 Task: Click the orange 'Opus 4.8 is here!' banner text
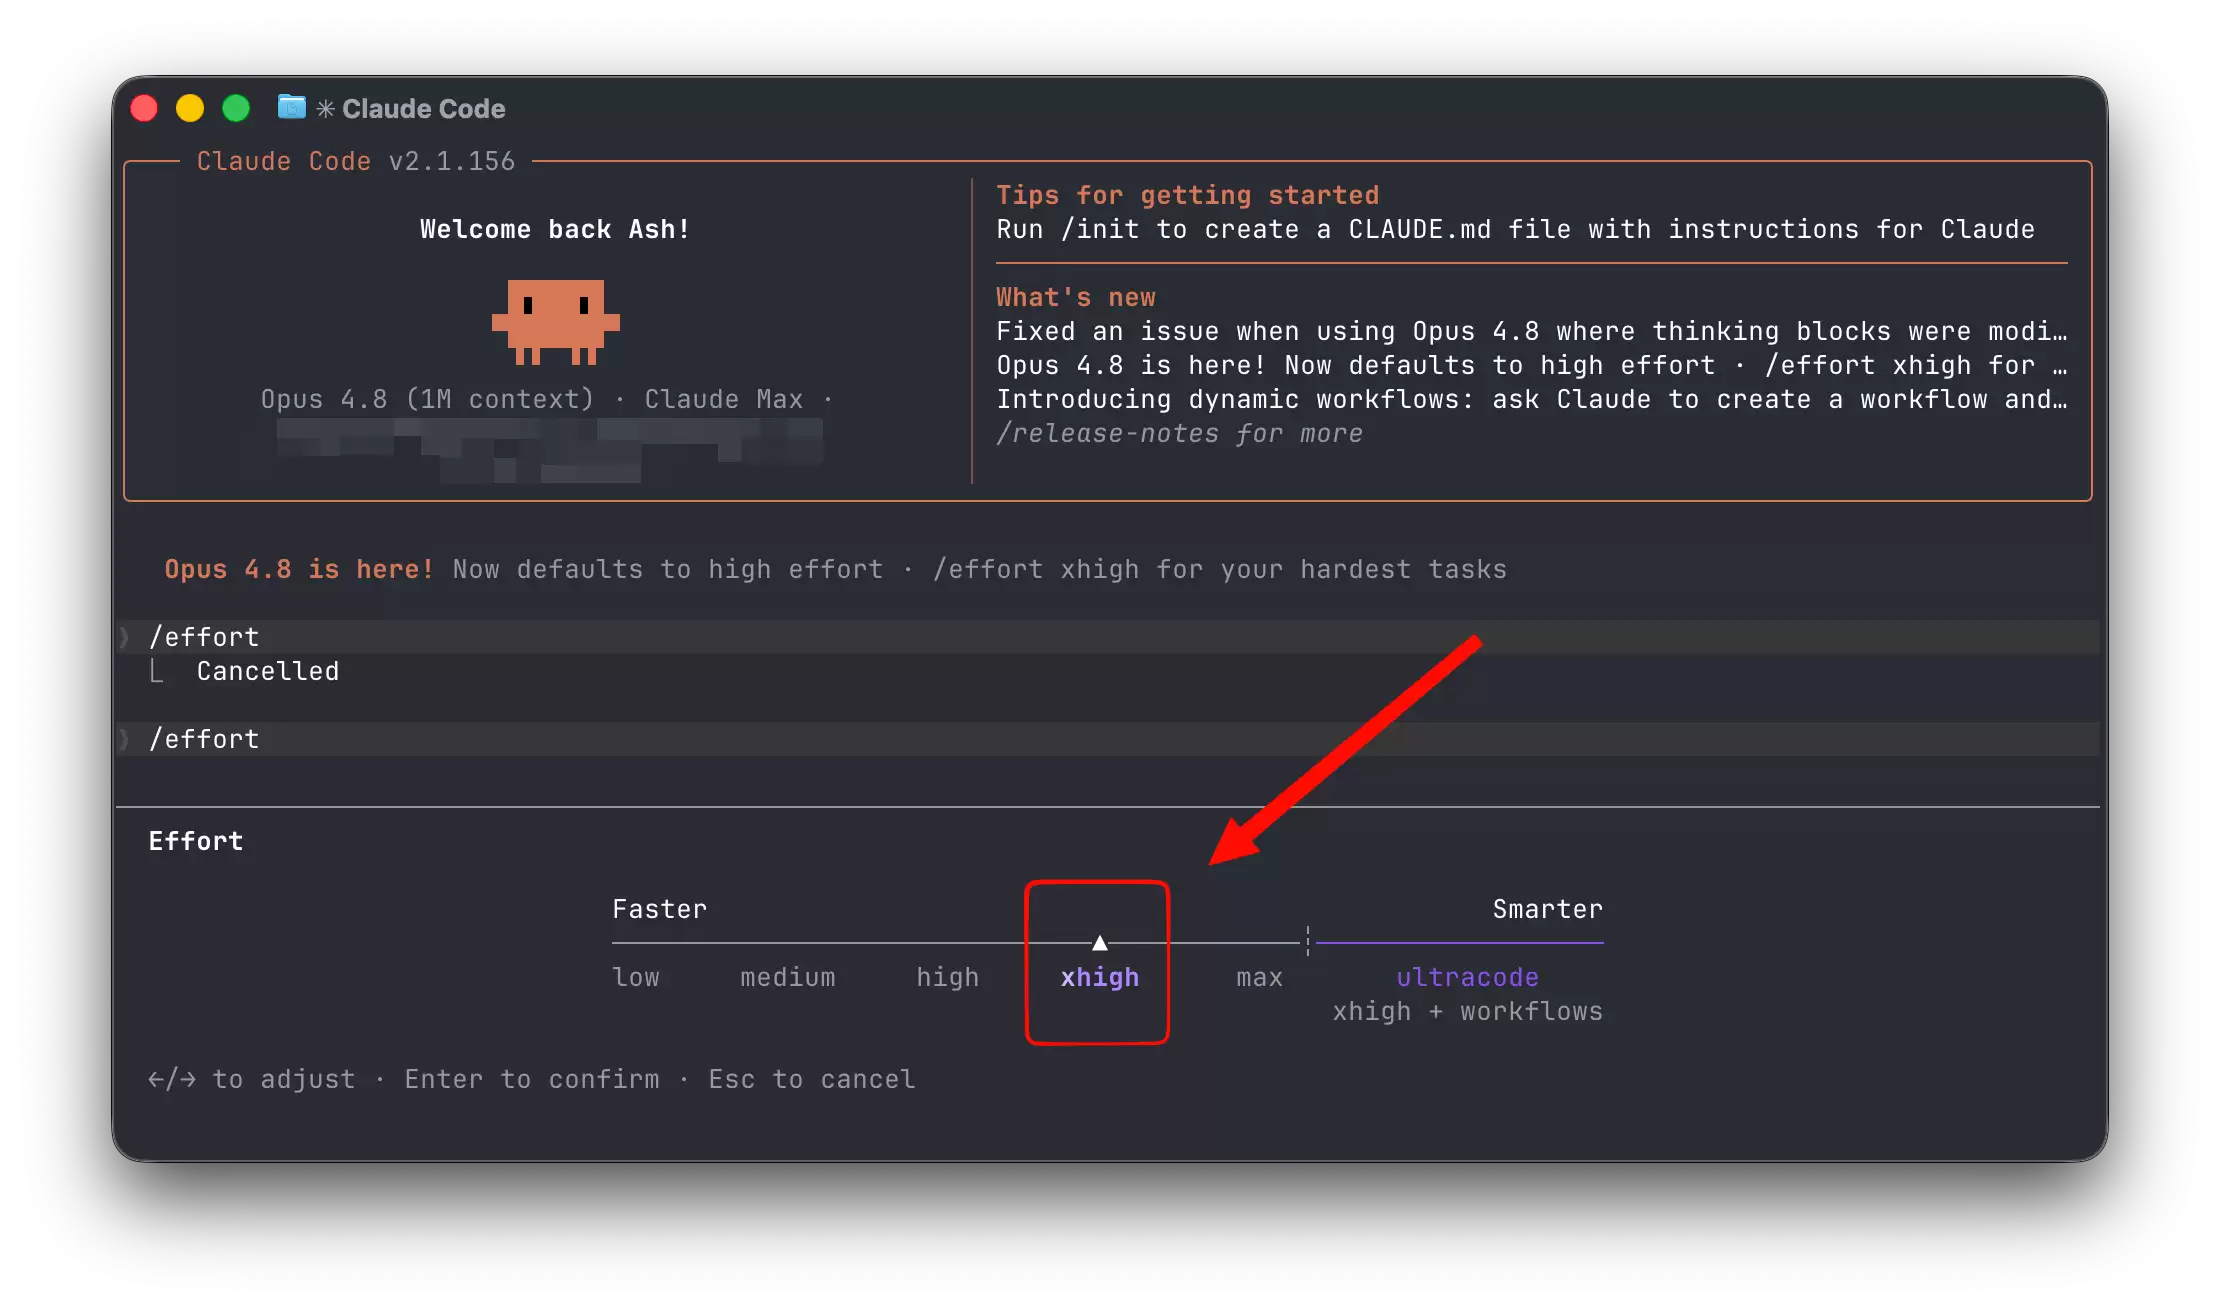pyautogui.click(x=299, y=569)
